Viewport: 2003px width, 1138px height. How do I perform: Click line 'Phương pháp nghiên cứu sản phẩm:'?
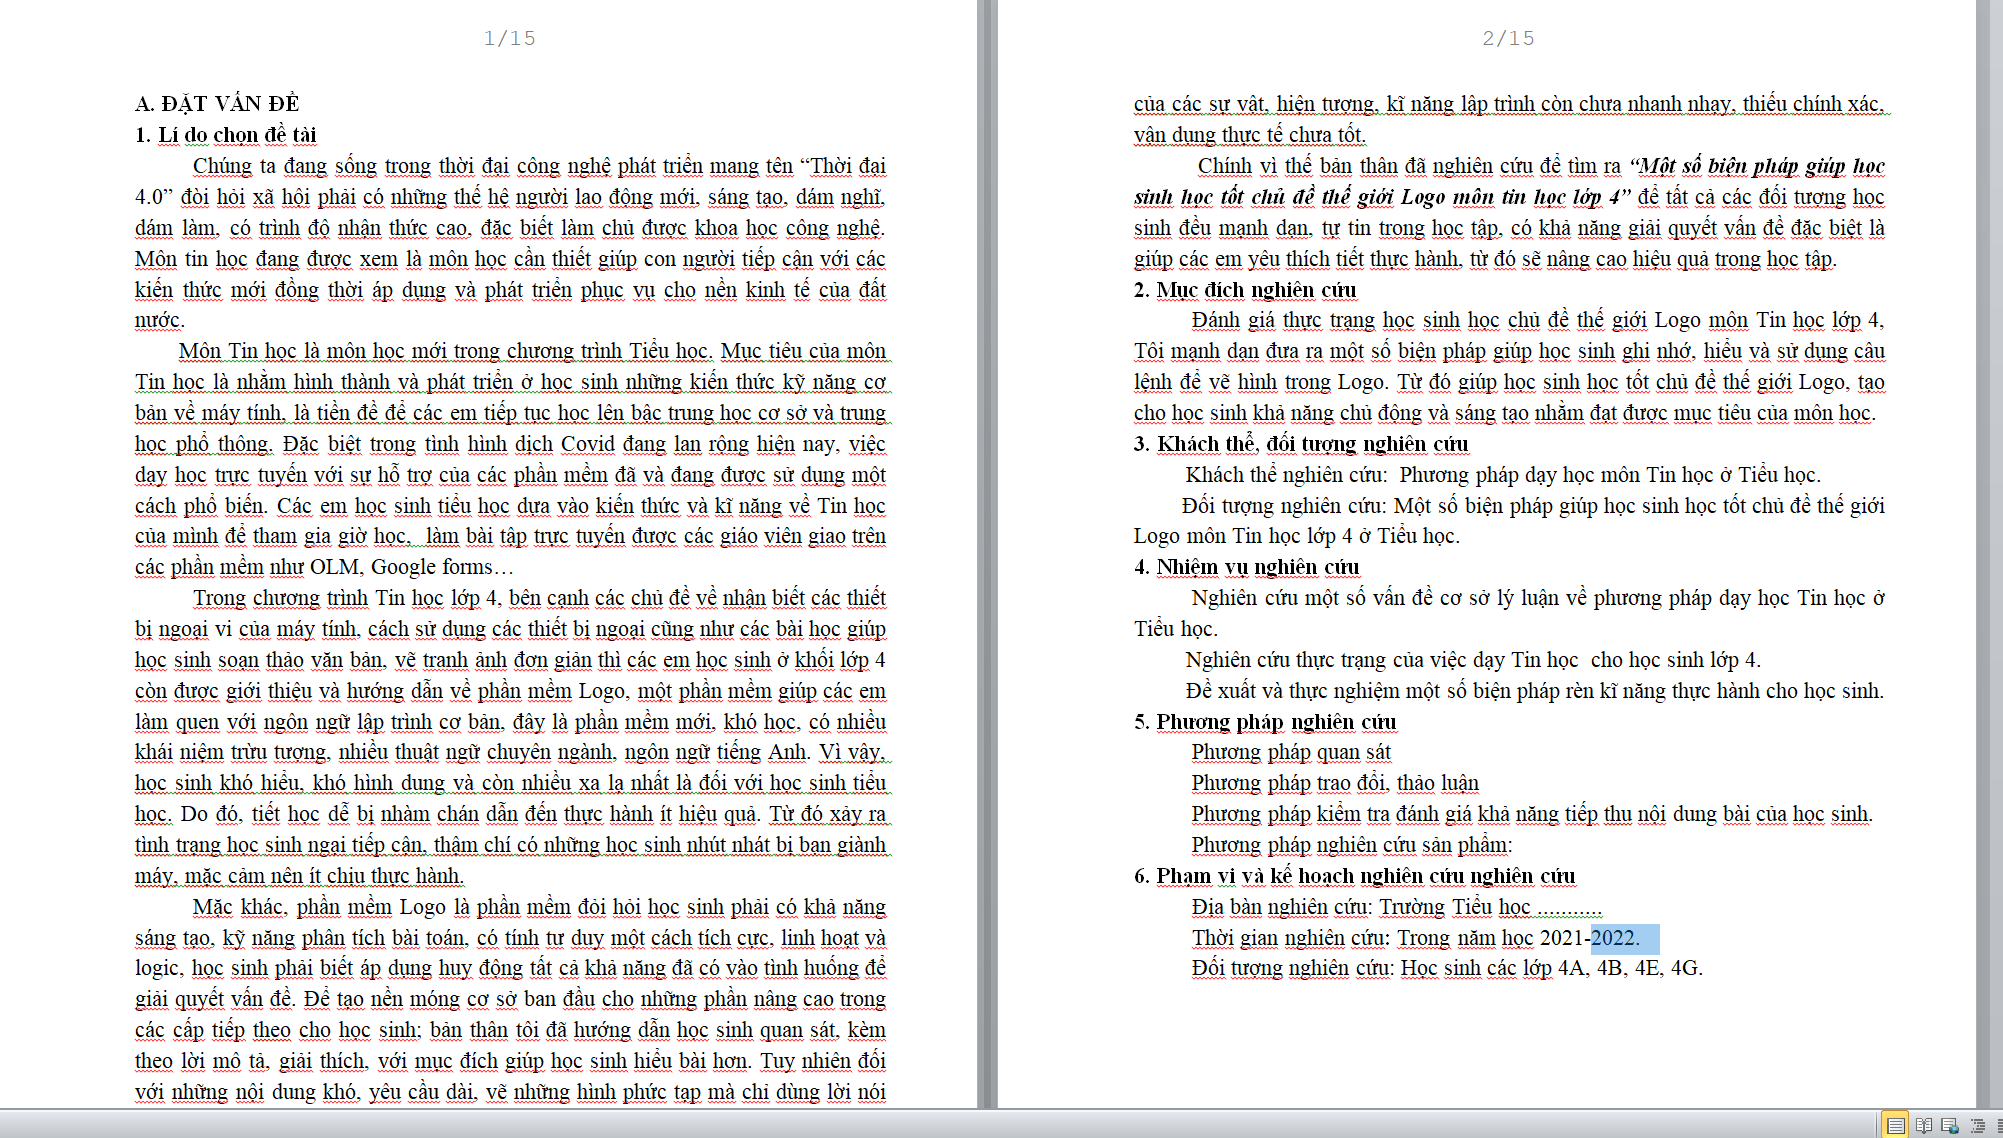(1352, 845)
